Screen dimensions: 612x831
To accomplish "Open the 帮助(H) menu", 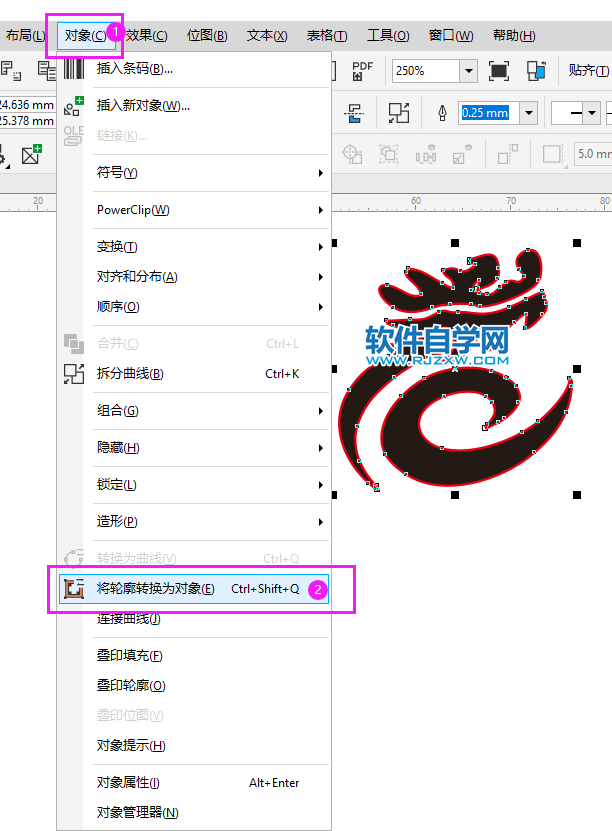I will click(514, 36).
